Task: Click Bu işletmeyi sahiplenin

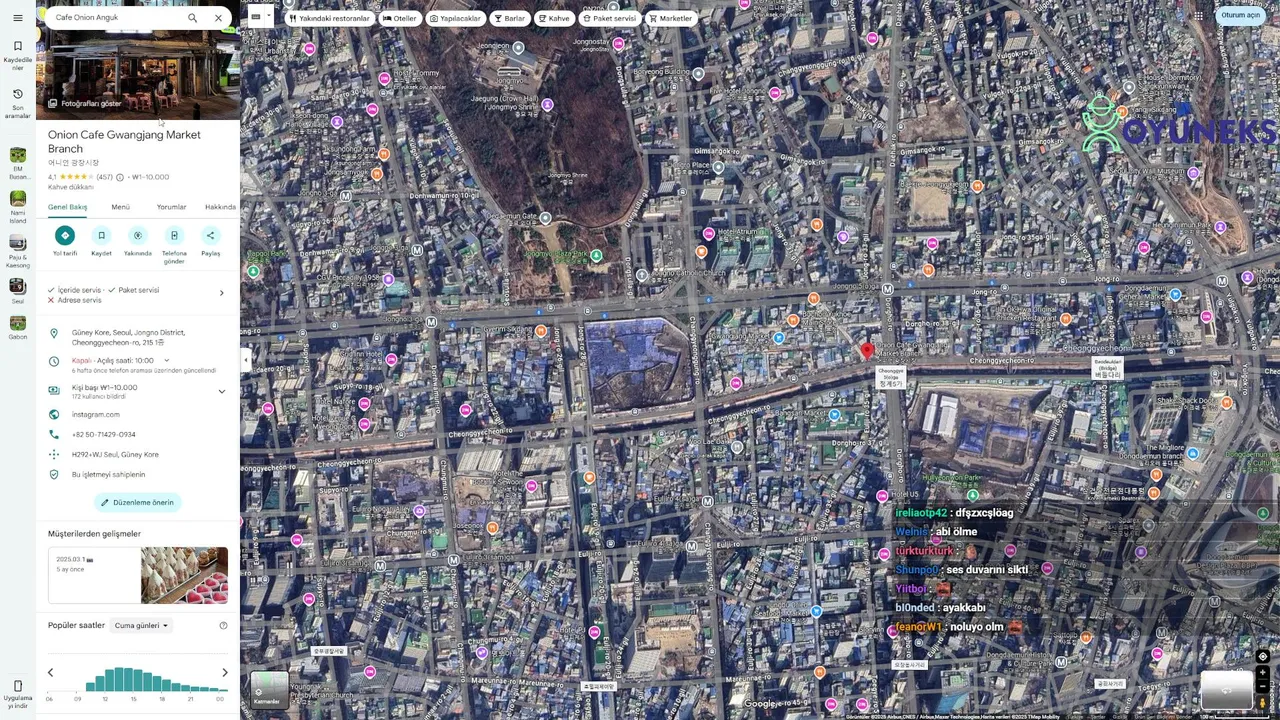Action: point(109,474)
